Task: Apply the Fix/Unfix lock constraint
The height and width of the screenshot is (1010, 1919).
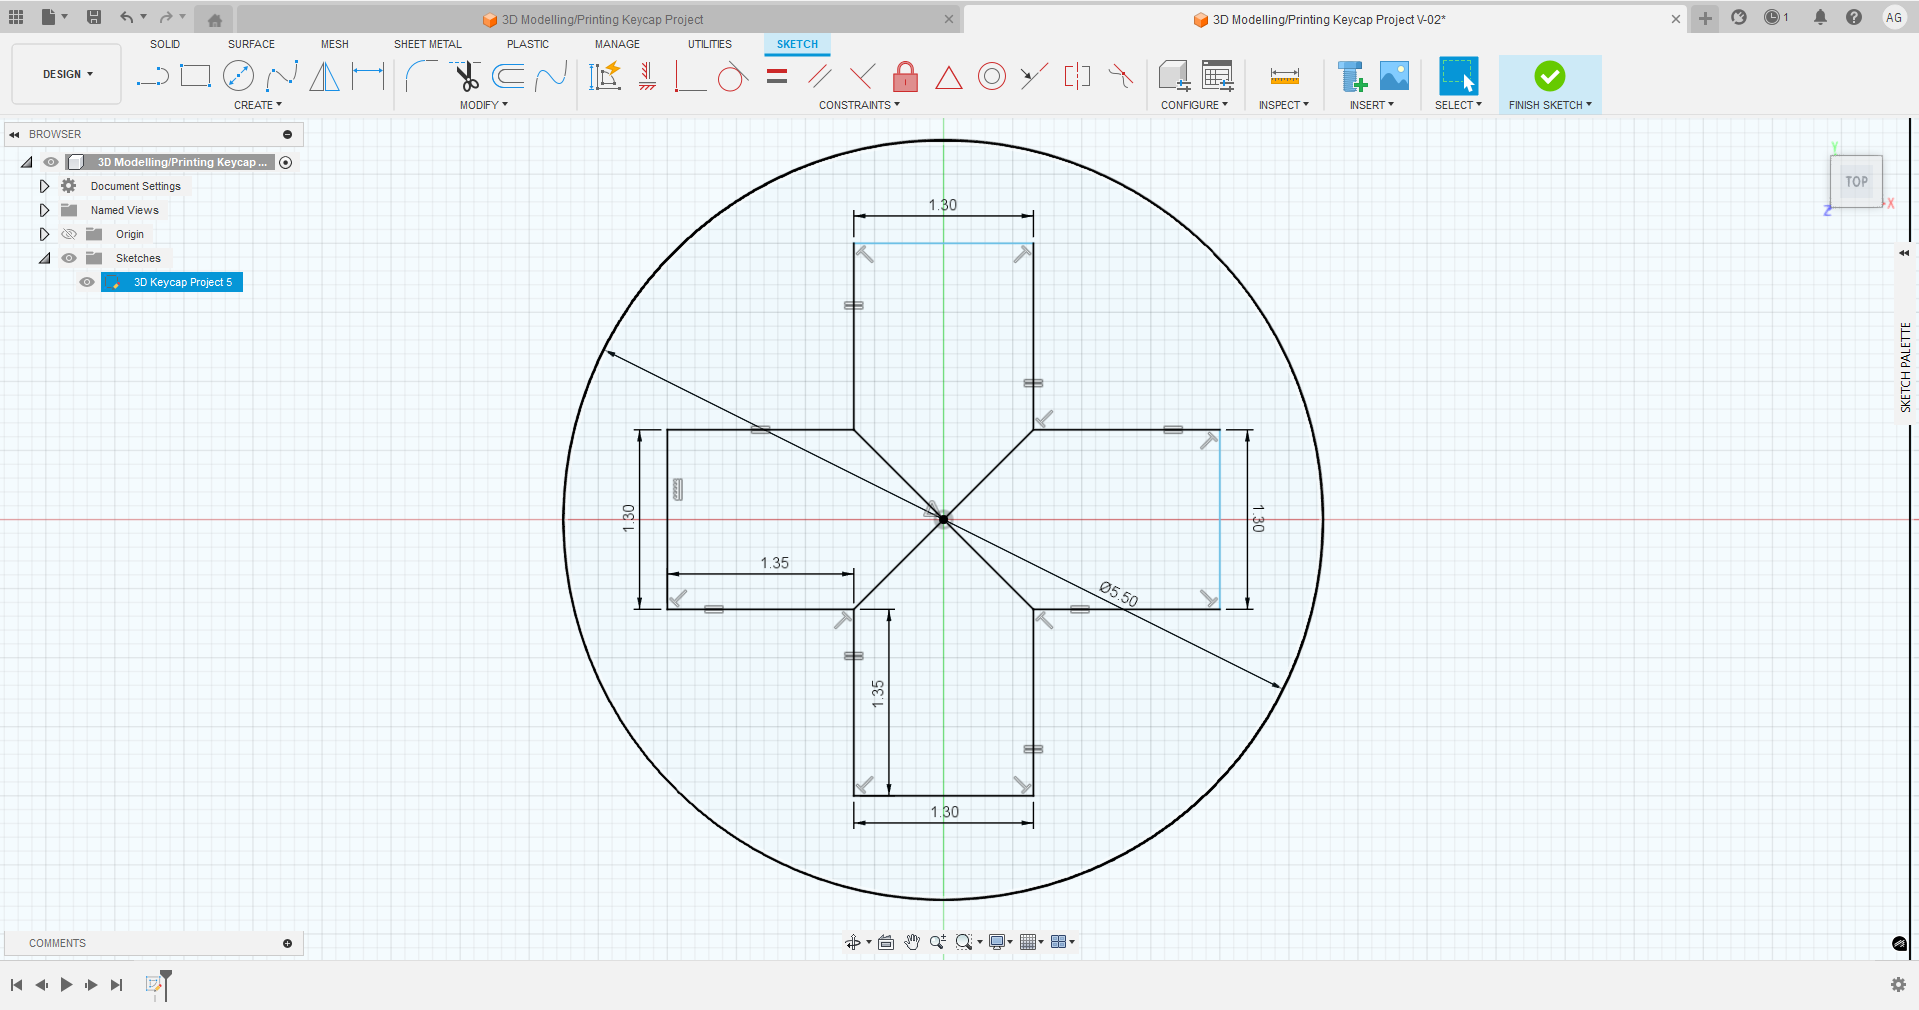Action: pyautogui.click(x=905, y=76)
